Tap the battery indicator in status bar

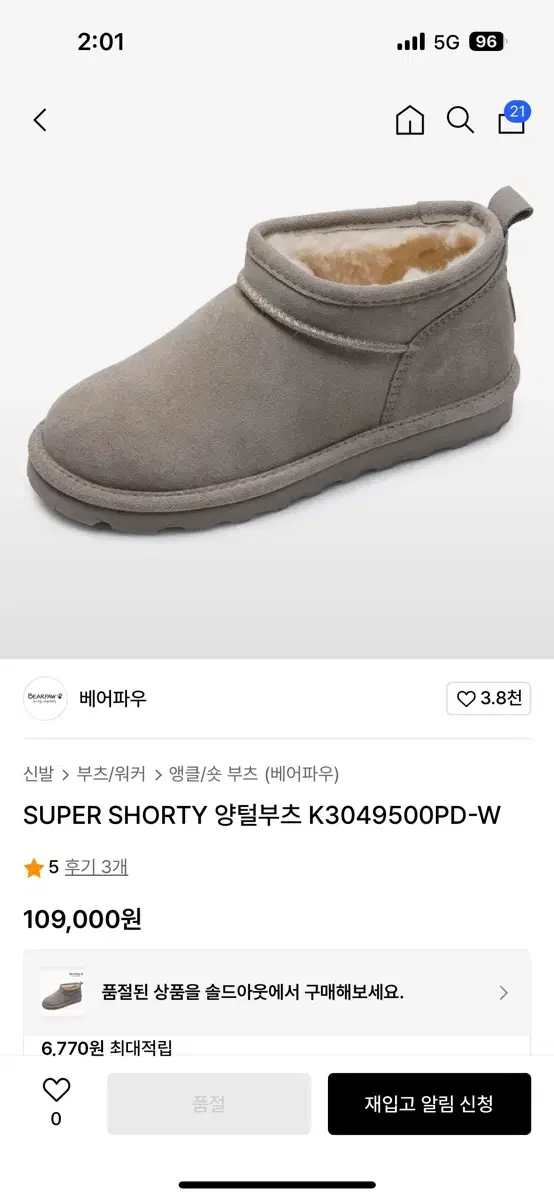[x=489, y=42]
